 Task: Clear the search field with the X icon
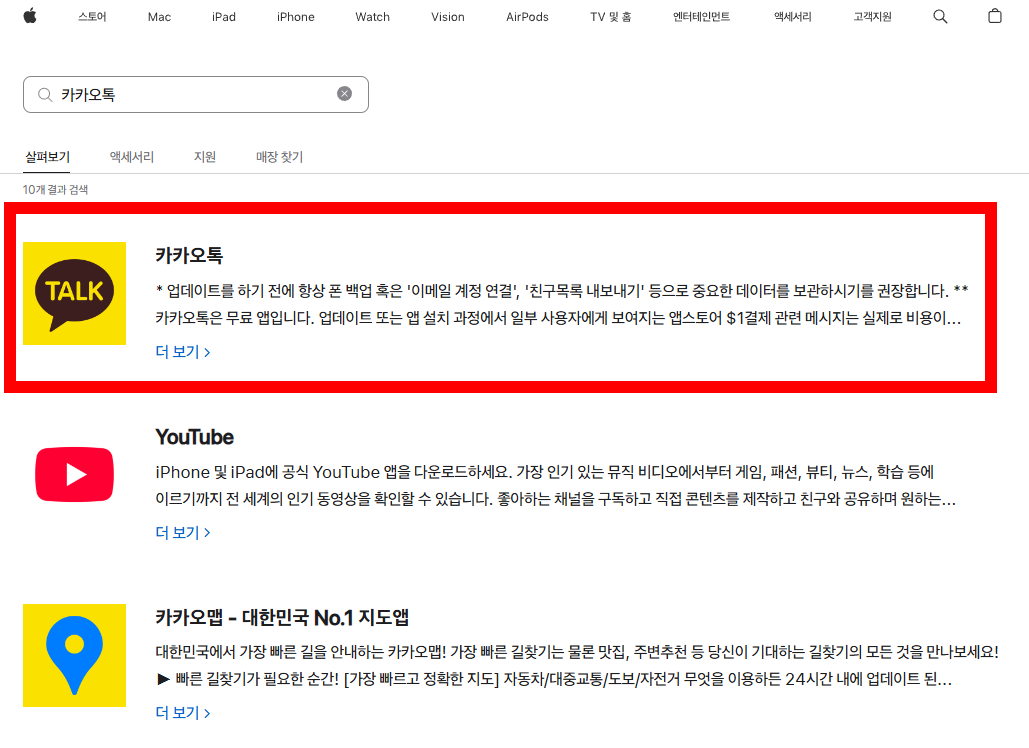pyautogui.click(x=345, y=94)
